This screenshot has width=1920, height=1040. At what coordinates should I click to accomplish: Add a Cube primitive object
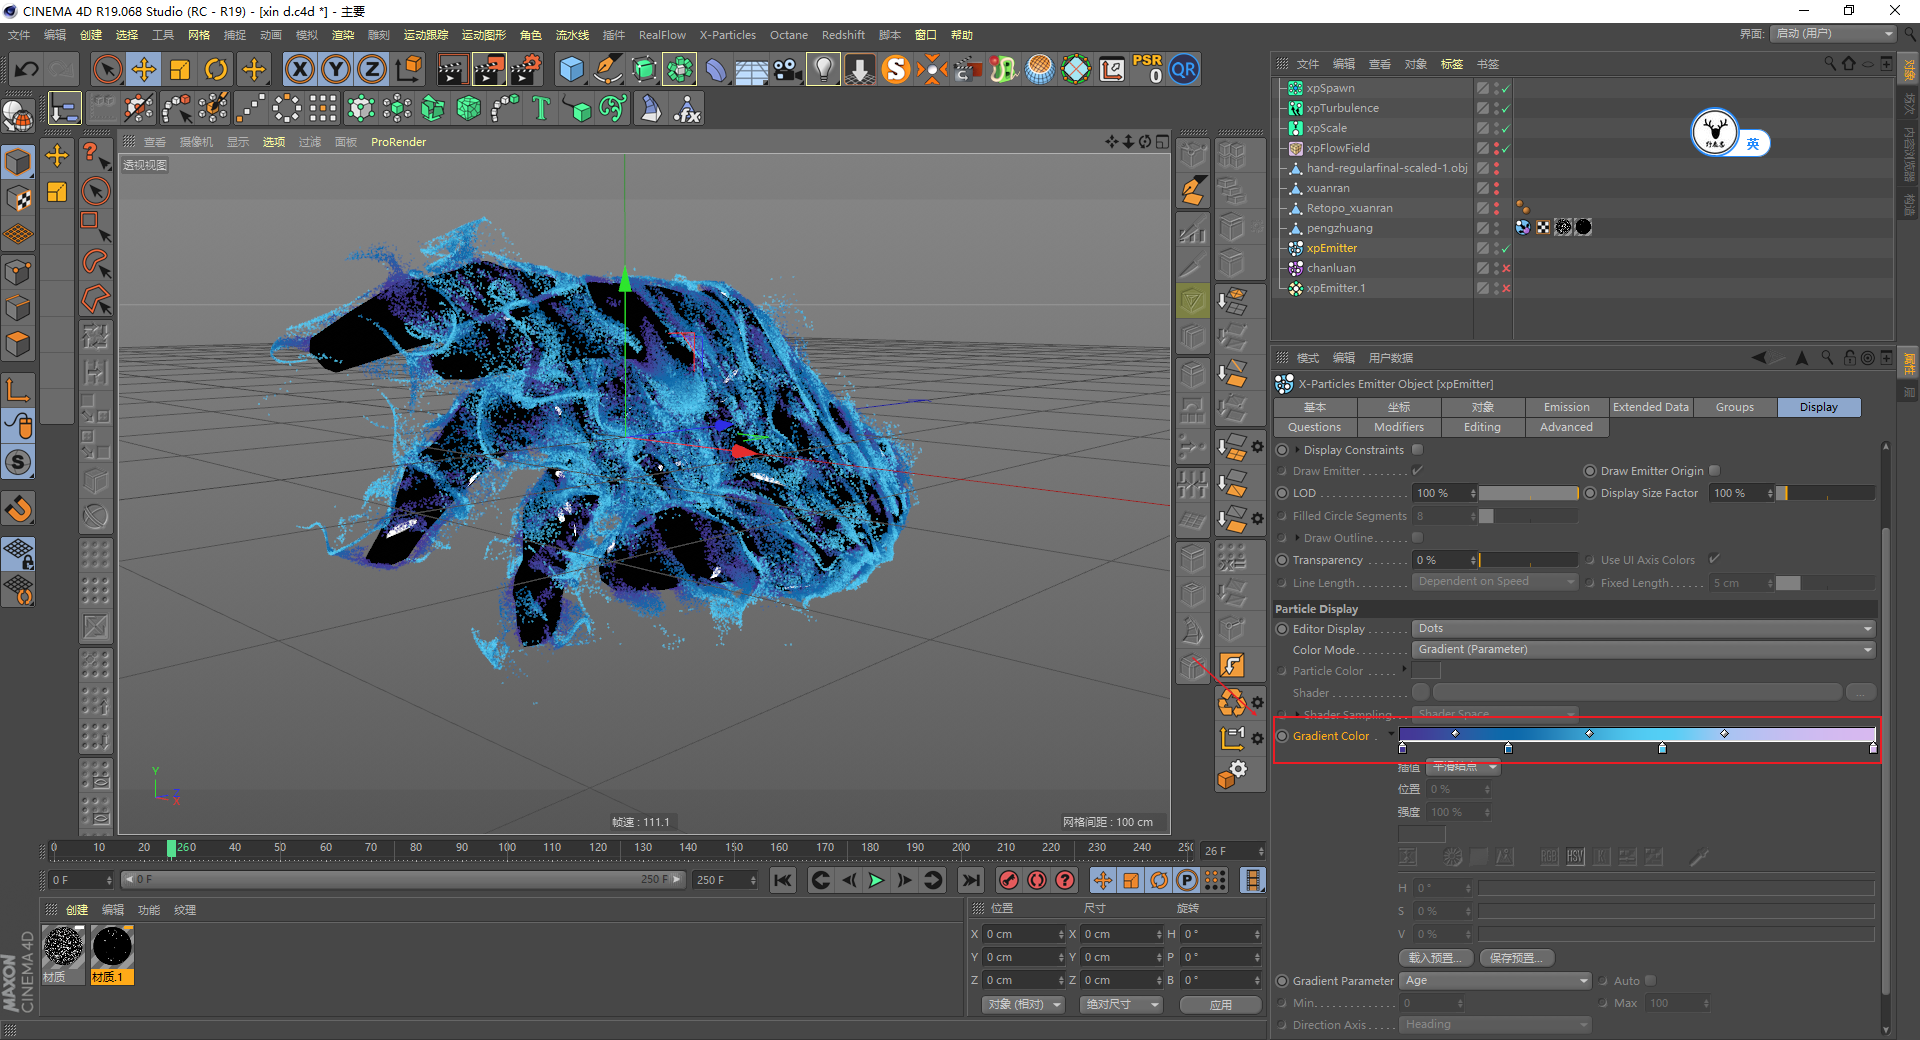[572, 69]
